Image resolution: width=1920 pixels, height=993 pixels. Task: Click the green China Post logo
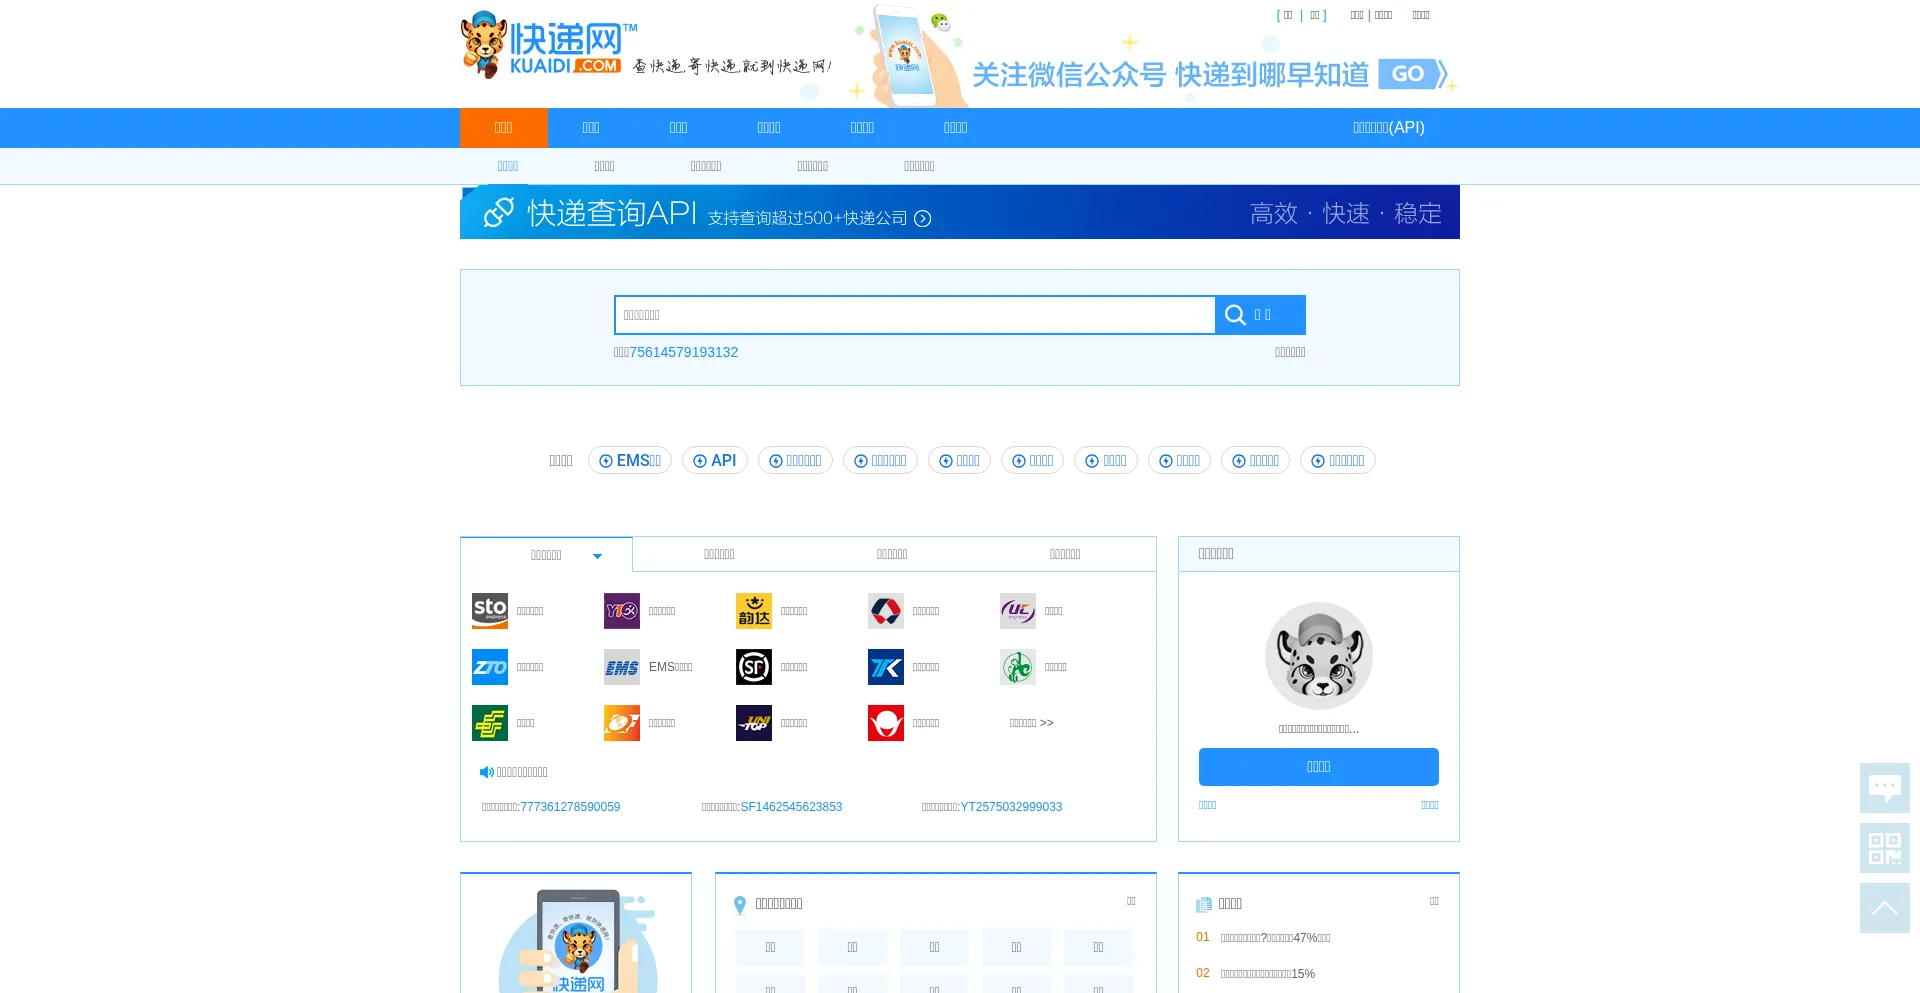click(489, 723)
